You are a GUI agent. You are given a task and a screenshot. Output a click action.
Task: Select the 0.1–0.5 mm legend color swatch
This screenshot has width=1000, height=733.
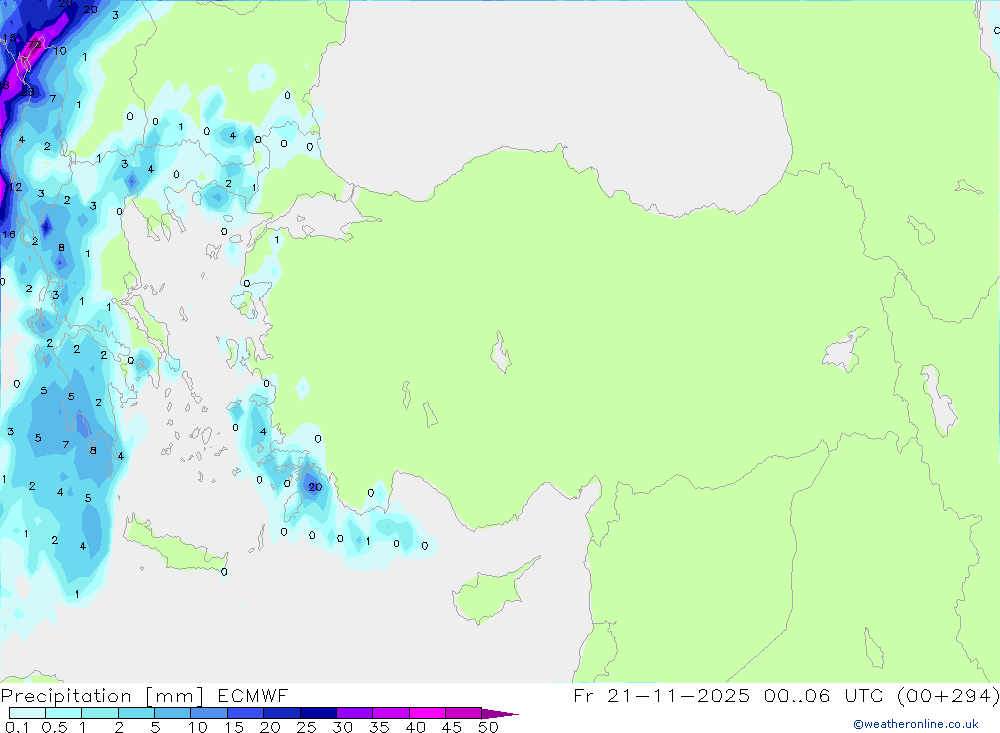(27, 713)
